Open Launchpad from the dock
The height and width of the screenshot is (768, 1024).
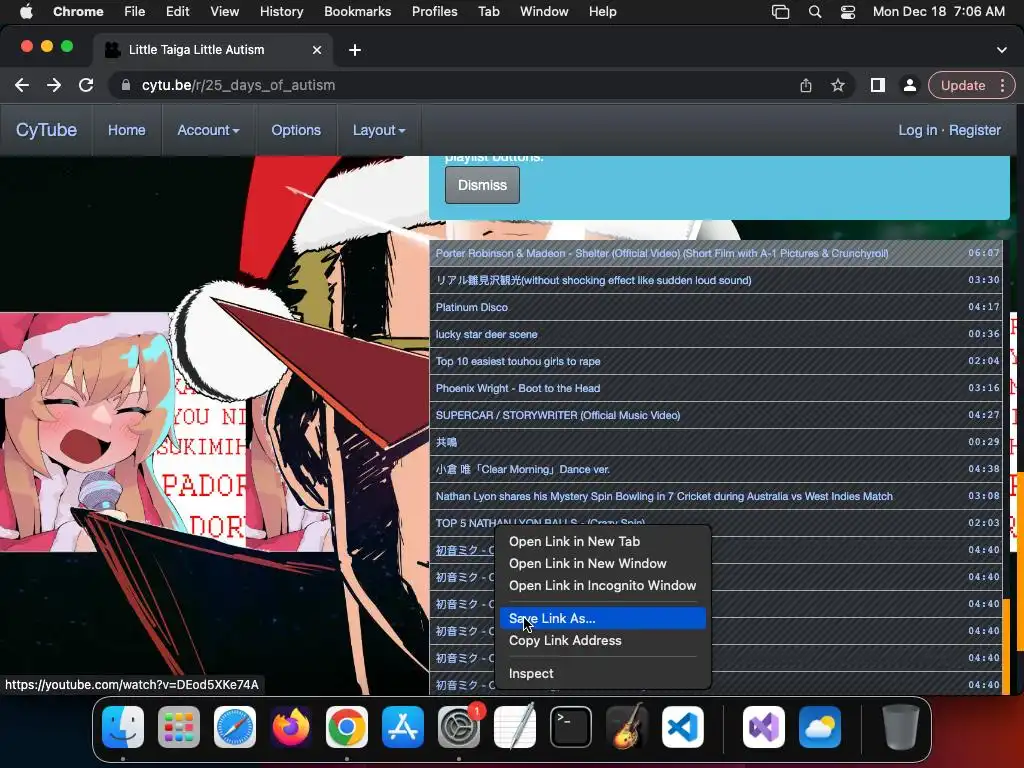tap(179, 727)
